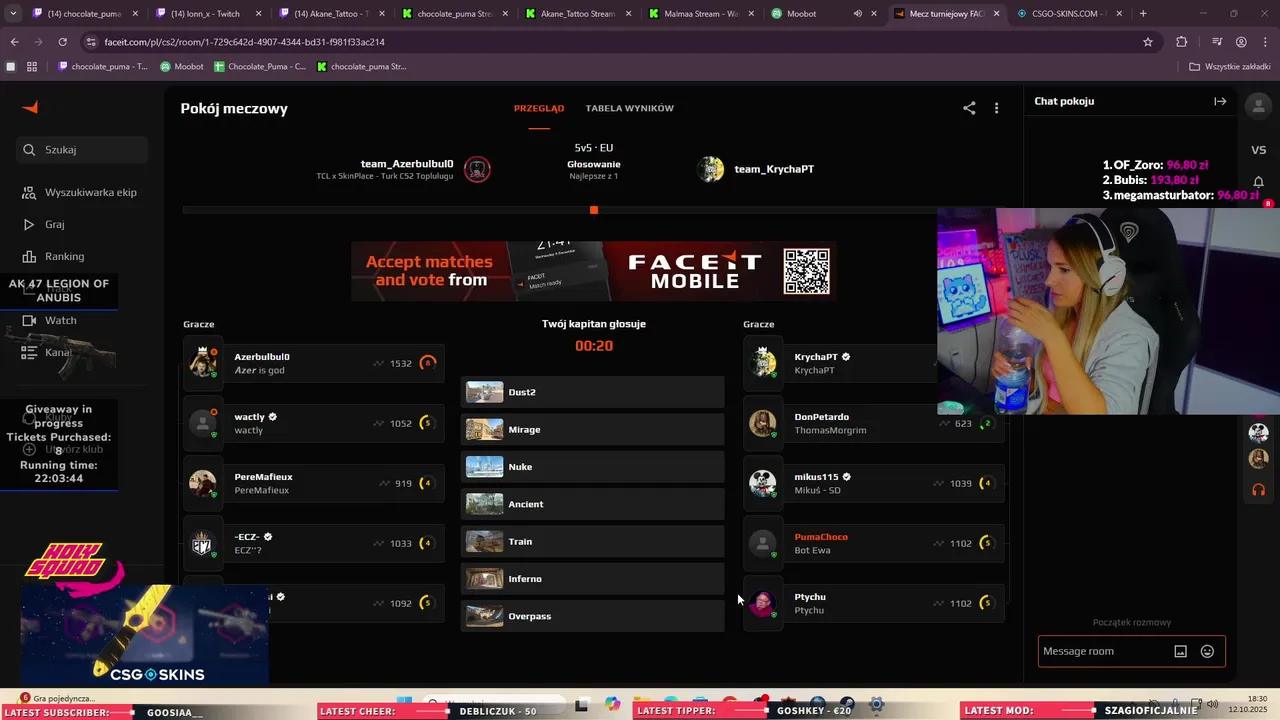Click the share icon in match room header

[969, 108]
